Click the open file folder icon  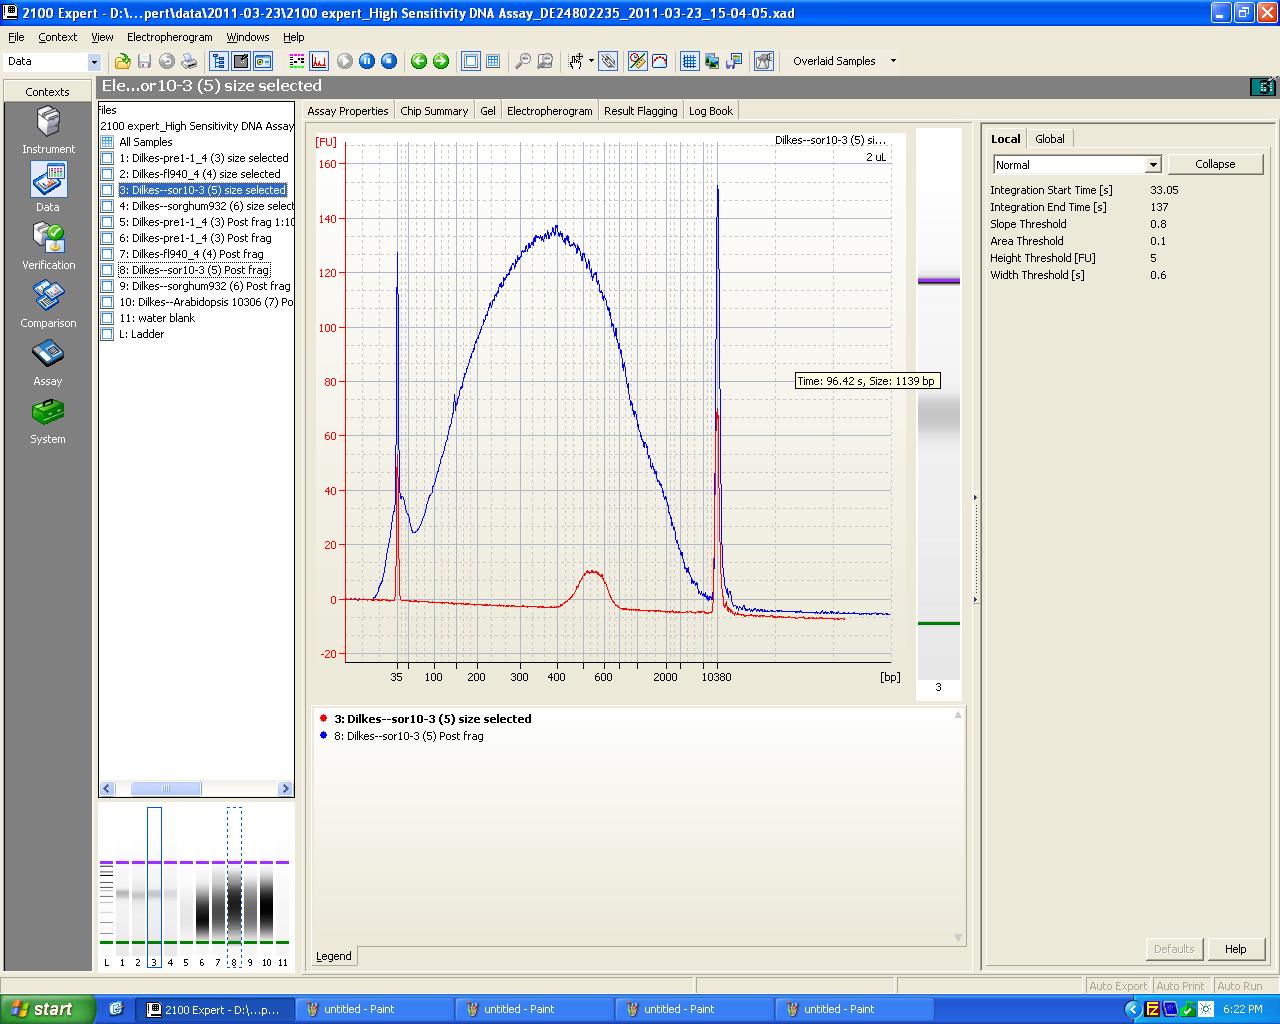click(x=122, y=61)
